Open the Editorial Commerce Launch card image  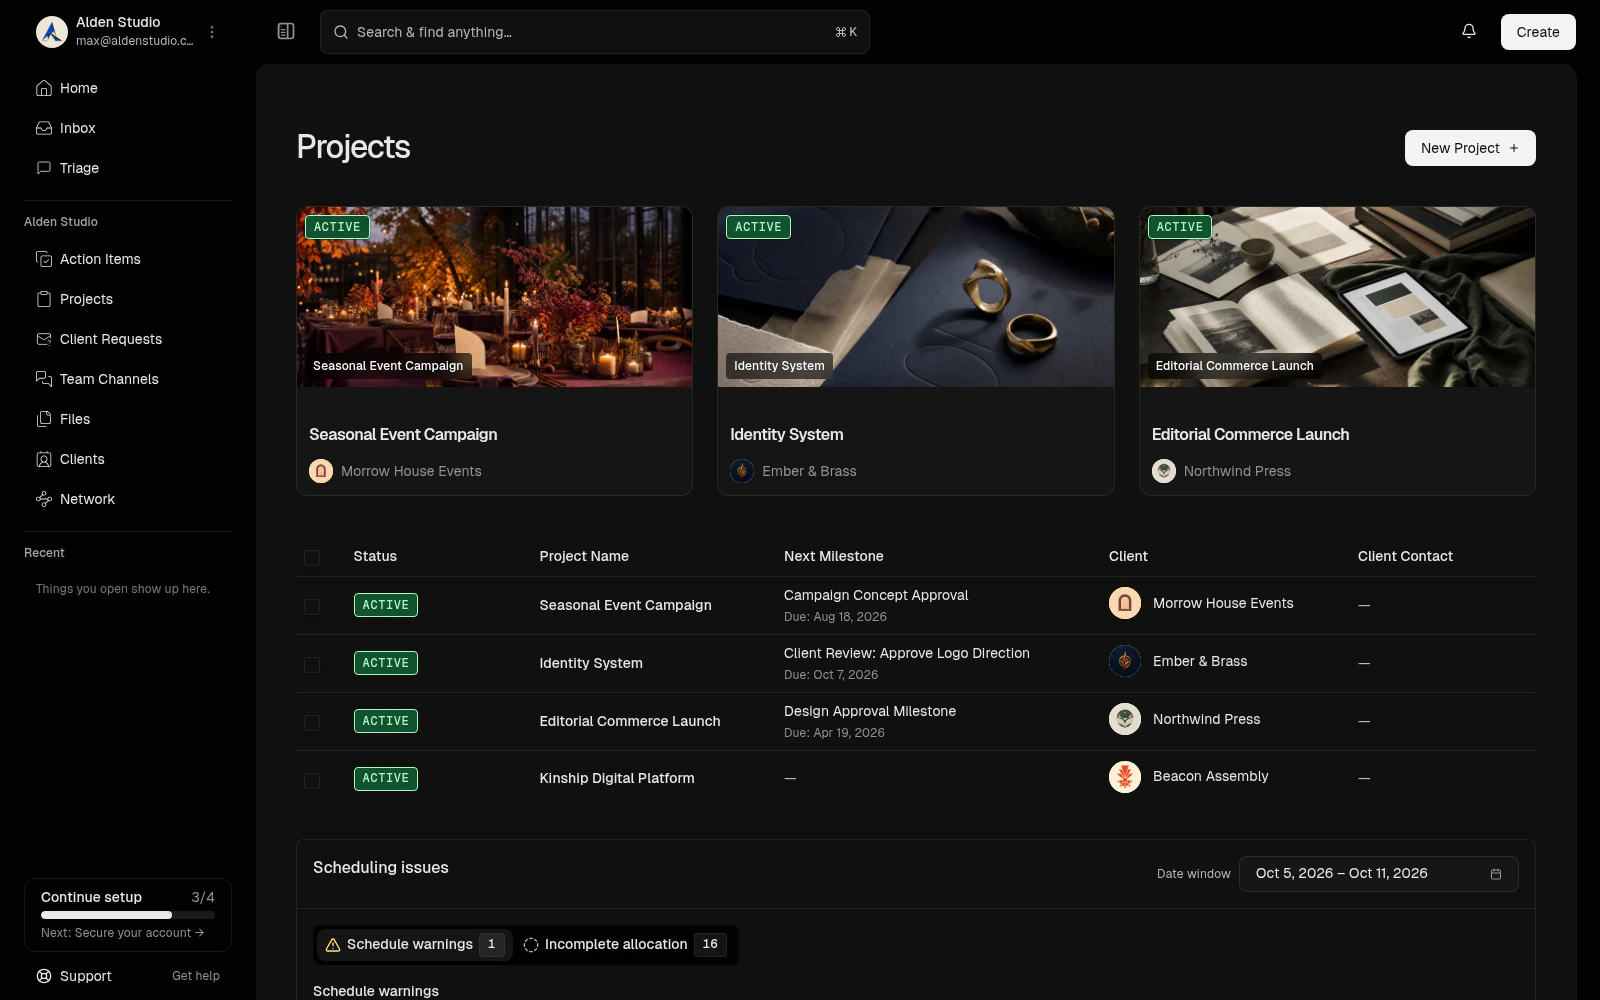click(x=1337, y=297)
